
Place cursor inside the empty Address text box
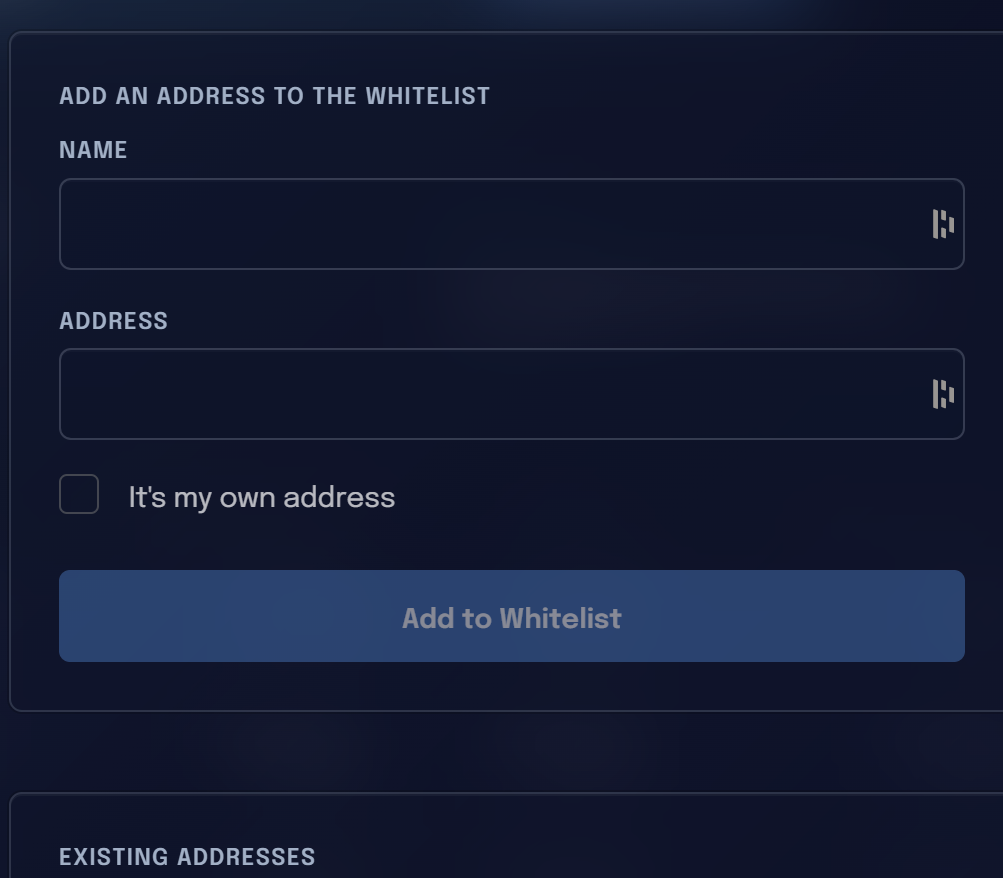pyautogui.click(x=512, y=394)
